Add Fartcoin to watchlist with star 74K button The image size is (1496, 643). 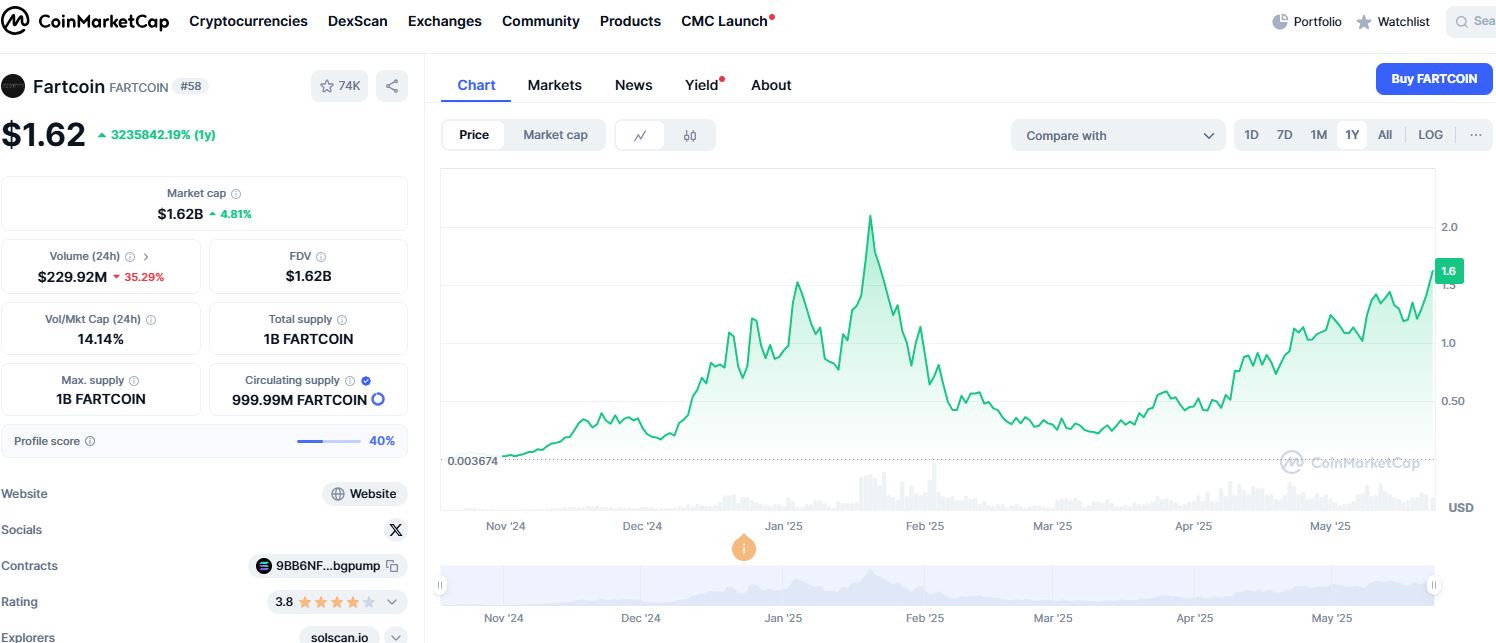(340, 86)
